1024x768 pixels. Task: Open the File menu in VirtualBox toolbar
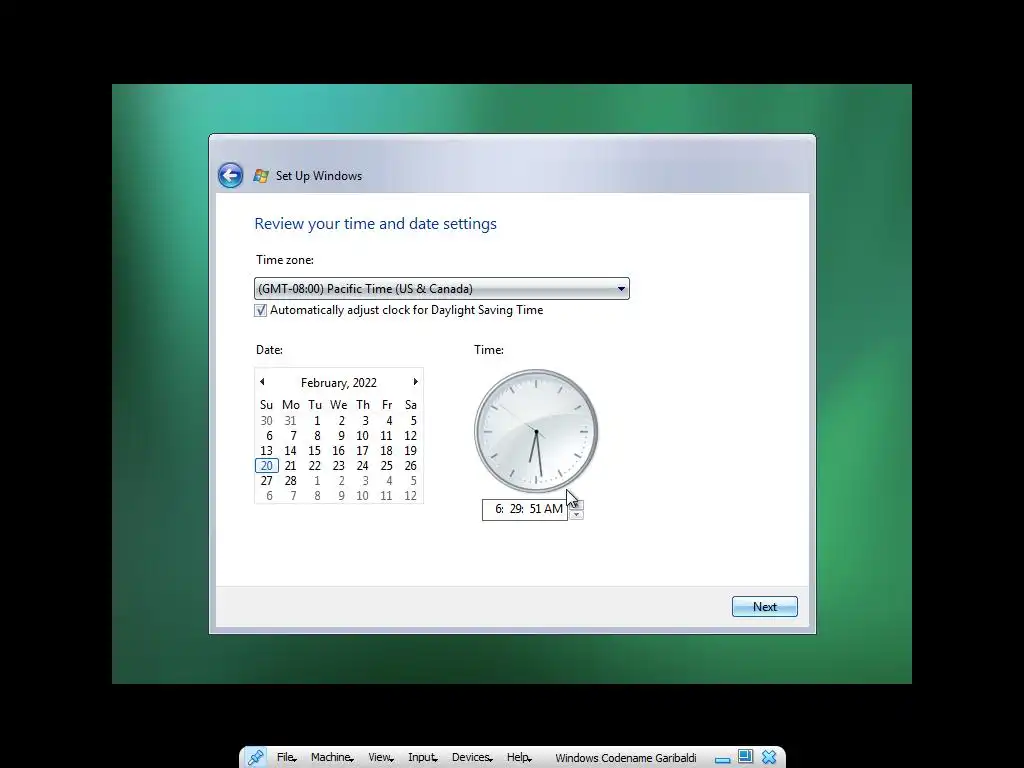click(x=286, y=757)
